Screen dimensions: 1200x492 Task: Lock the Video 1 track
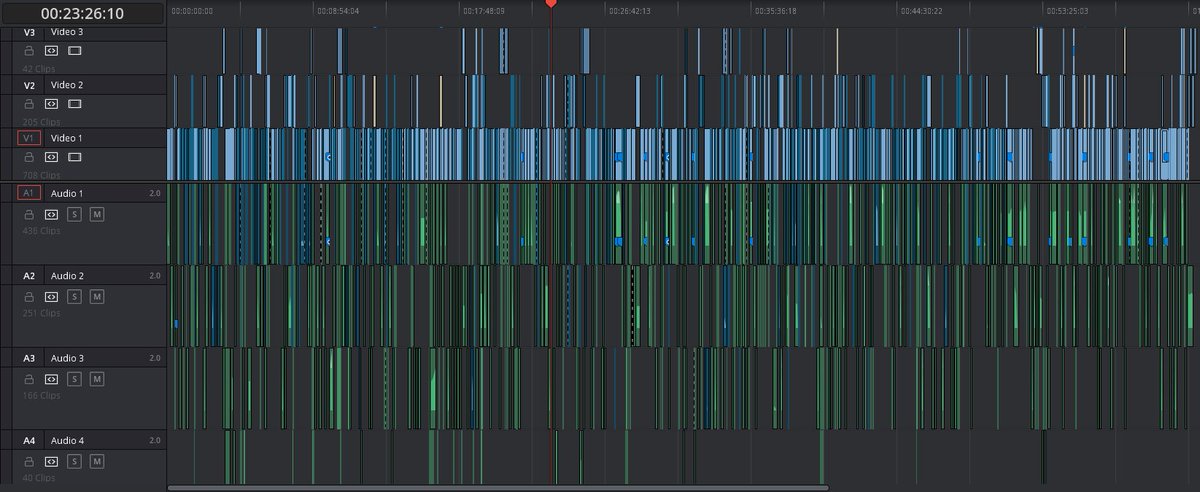[x=29, y=157]
